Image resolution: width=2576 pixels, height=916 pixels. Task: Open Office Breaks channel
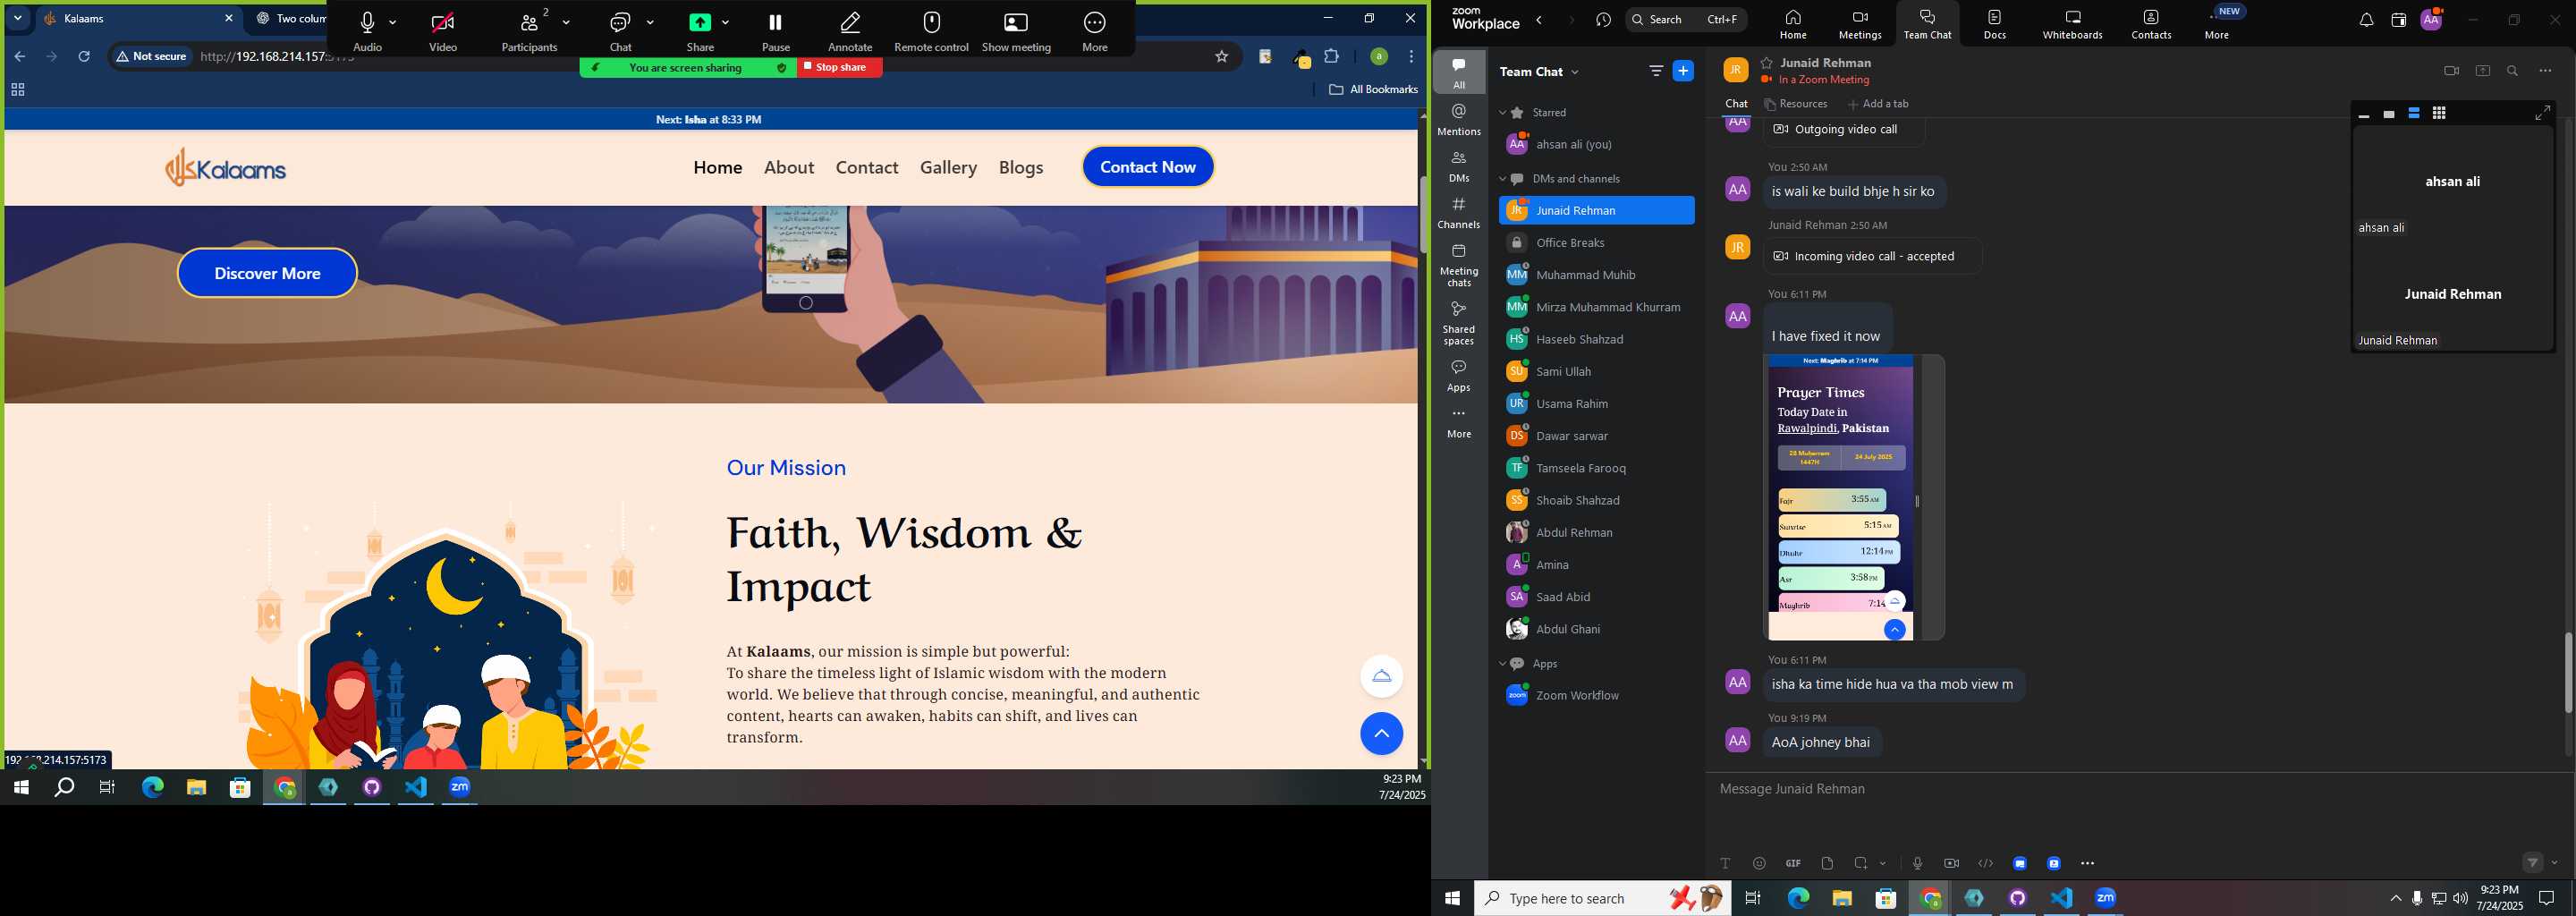[x=1596, y=243]
